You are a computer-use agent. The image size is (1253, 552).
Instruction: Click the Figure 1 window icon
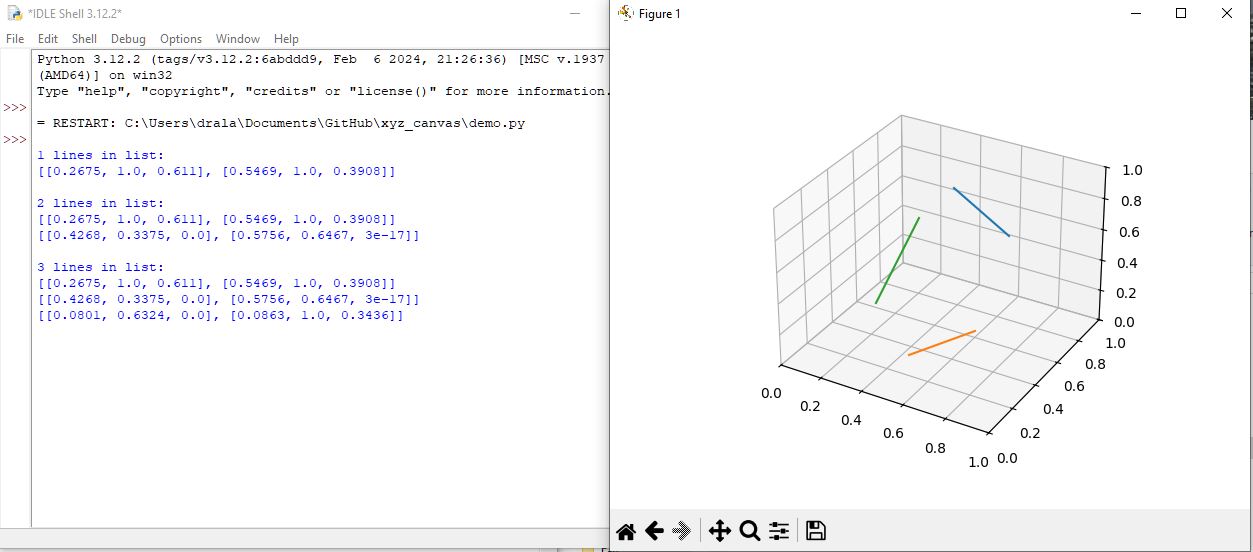(x=626, y=13)
